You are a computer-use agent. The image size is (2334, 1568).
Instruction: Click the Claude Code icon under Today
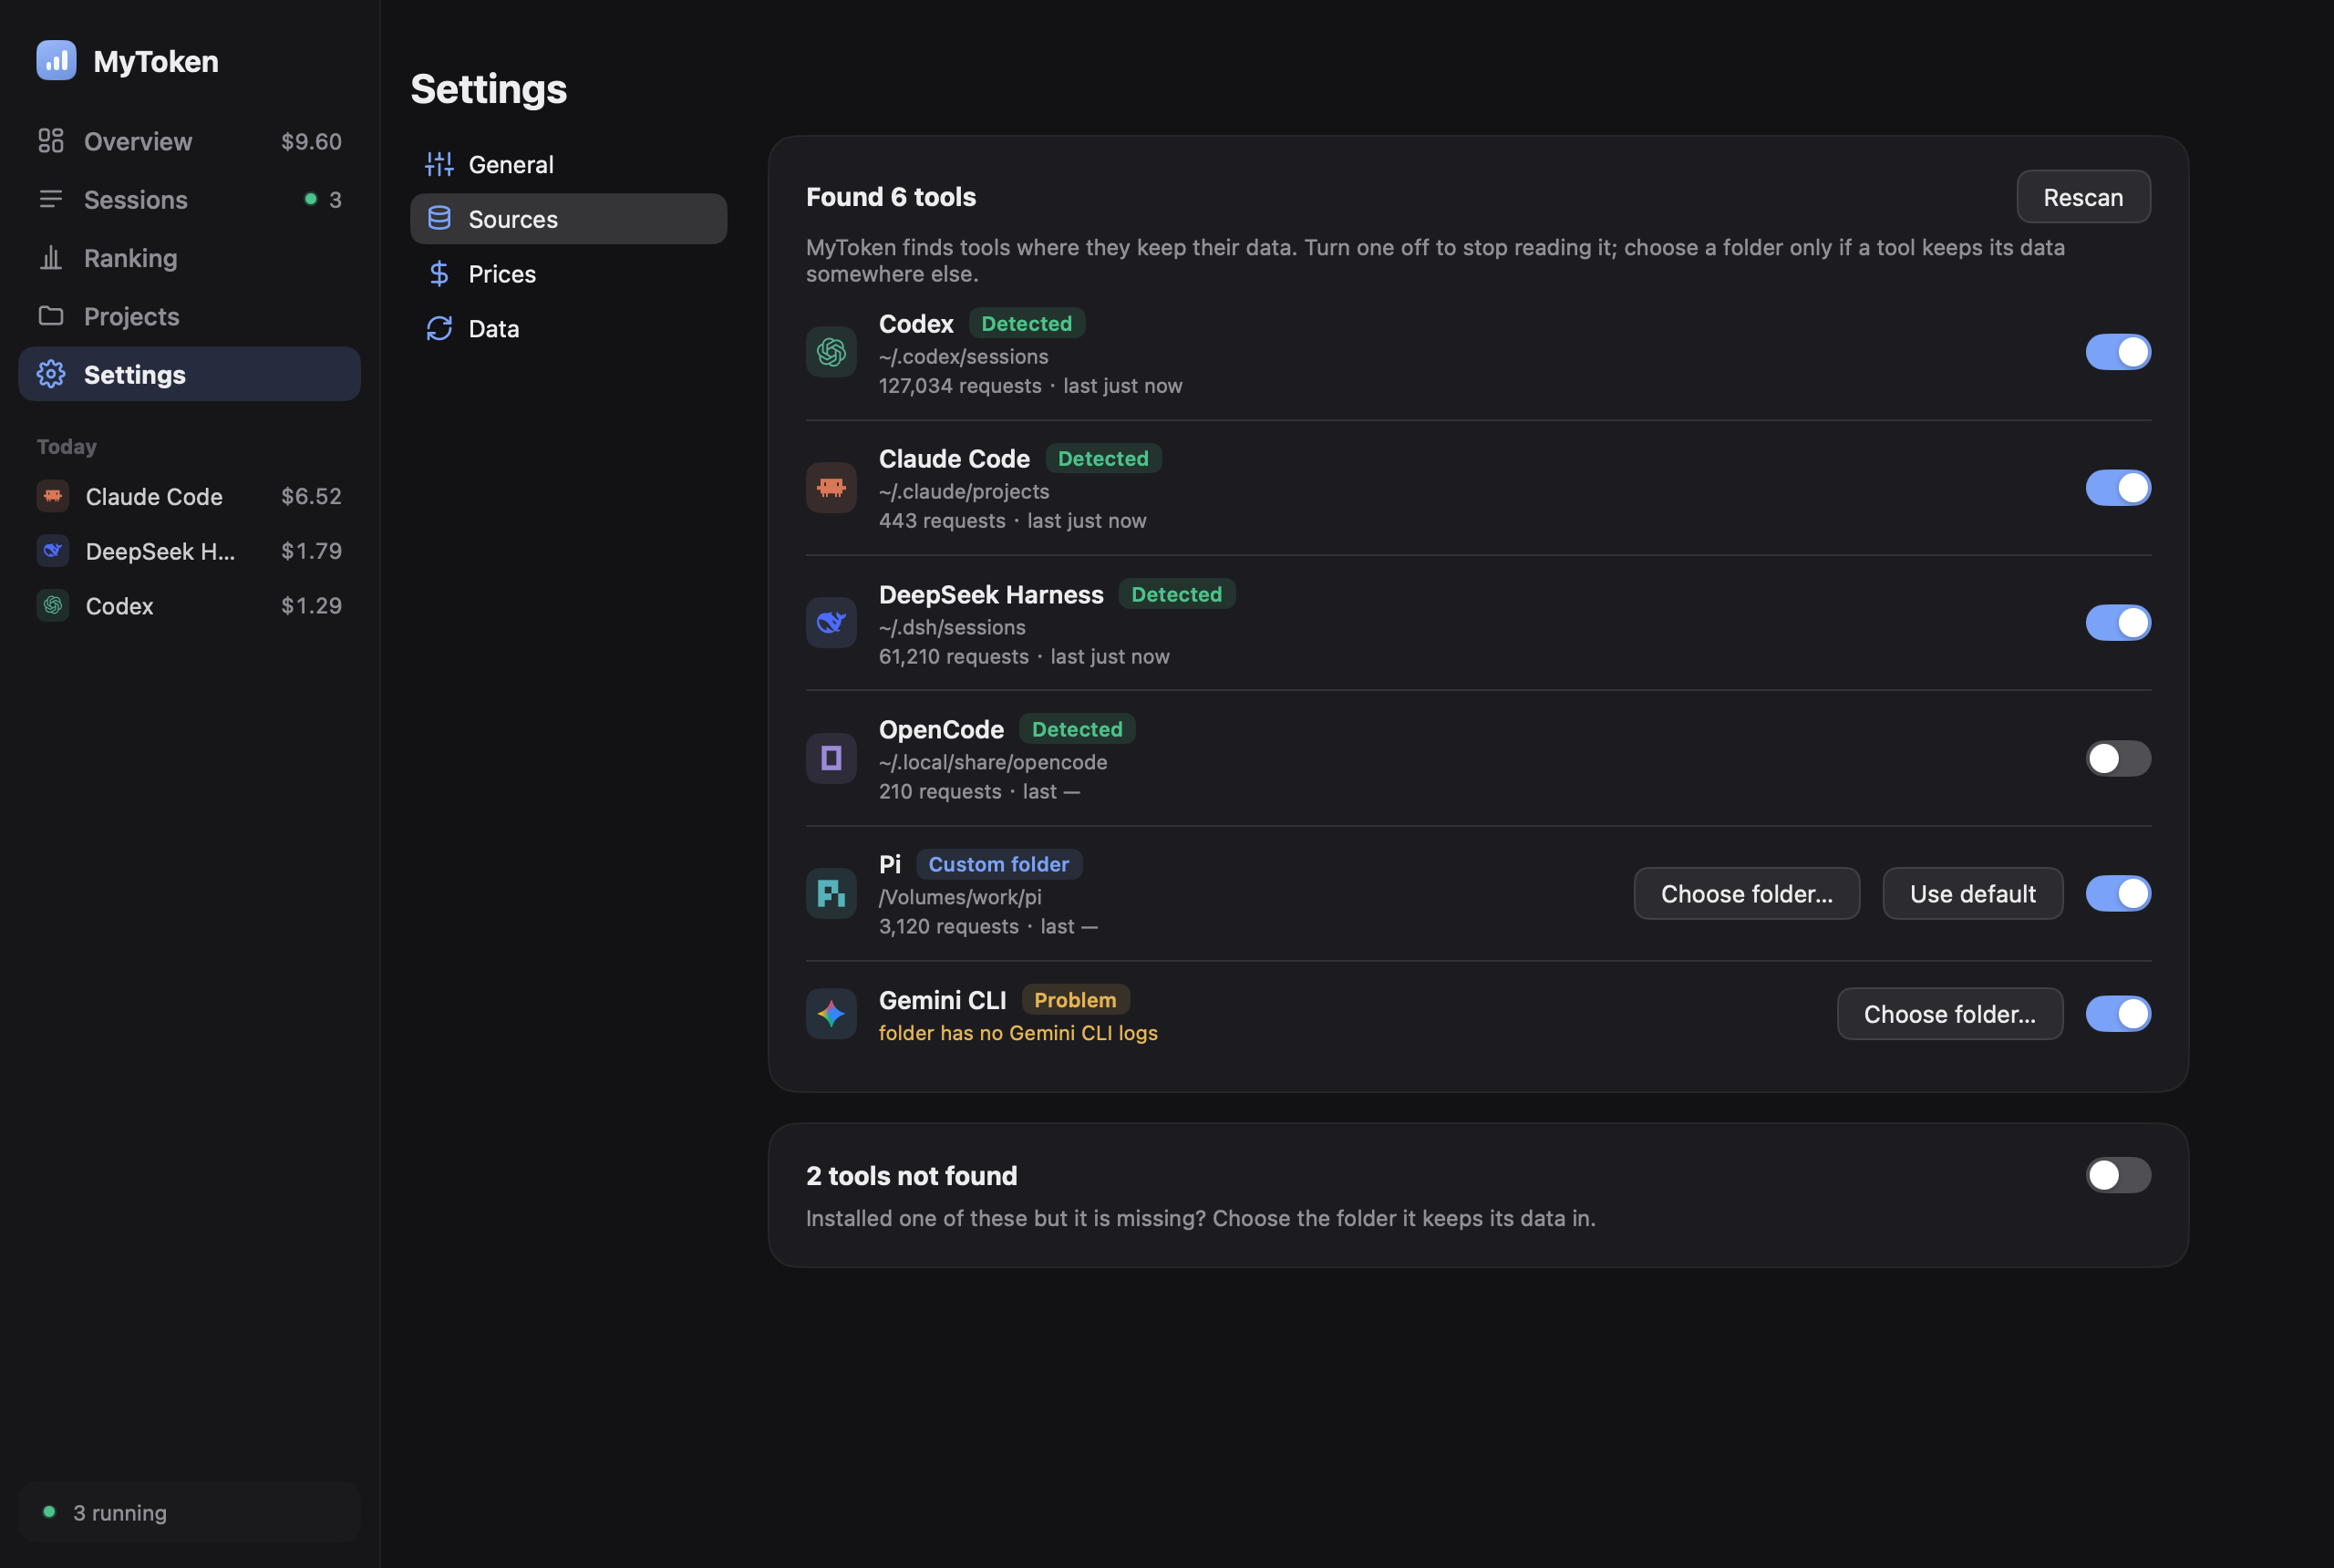pos(53,496)
